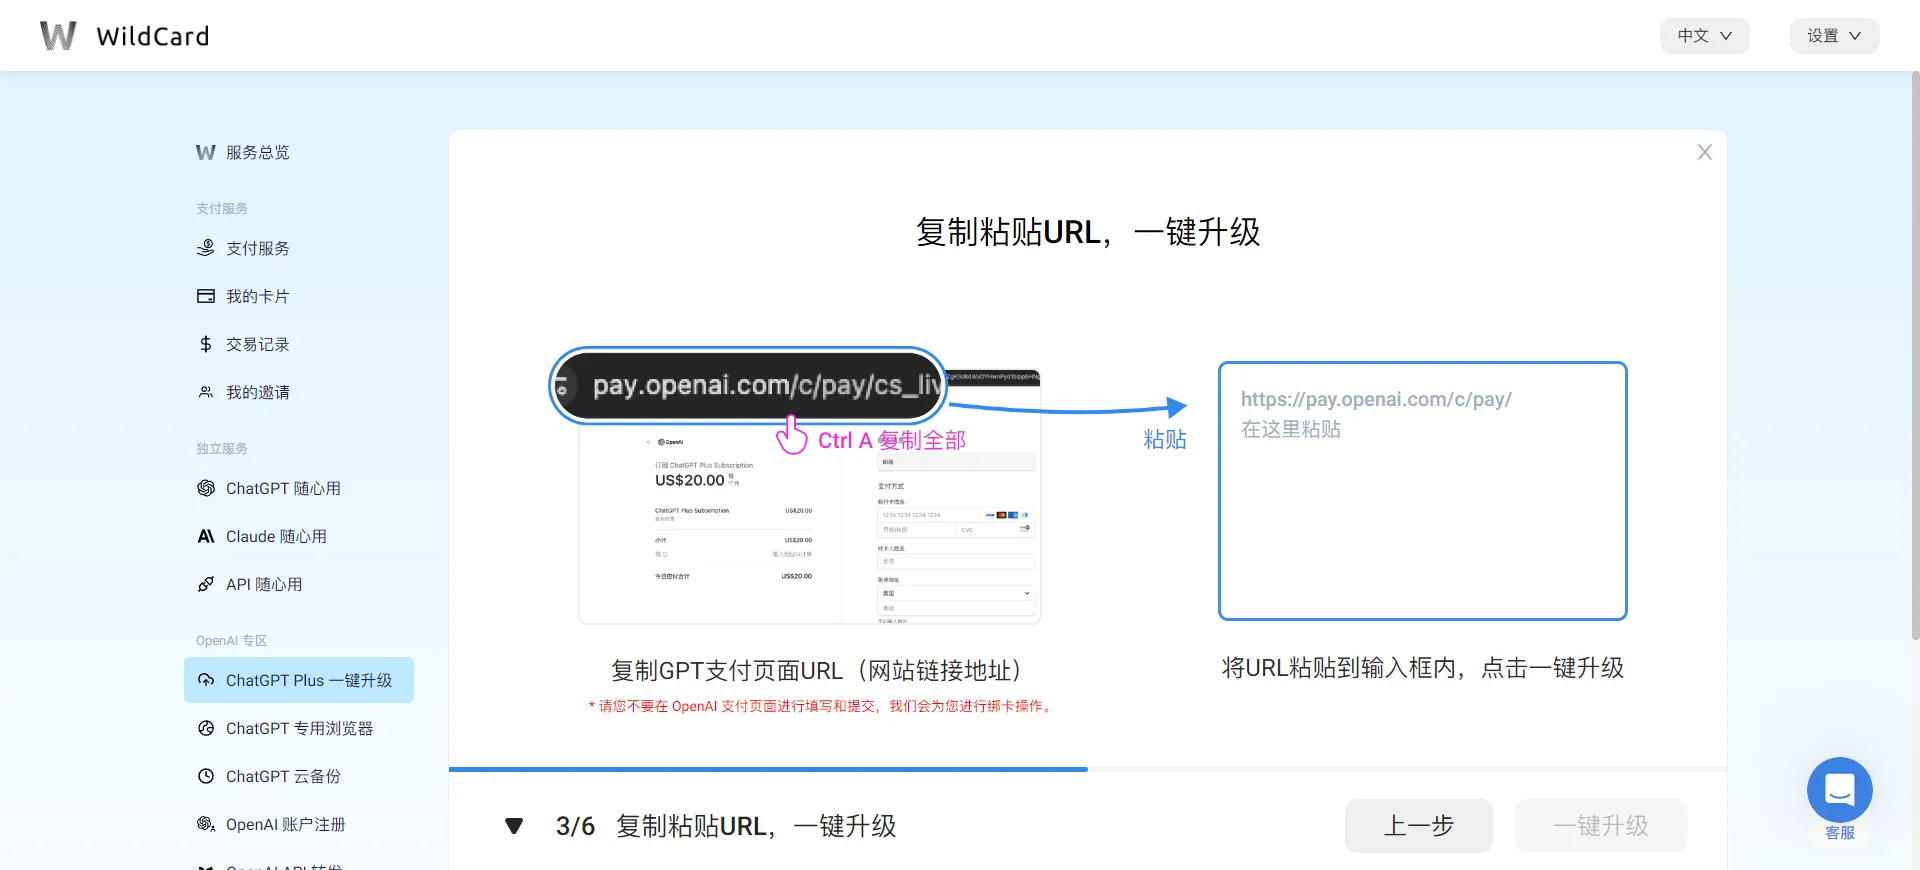
Task: Select ChatGPT Plus 一键升级 menu item
Action: click(299, 680)
